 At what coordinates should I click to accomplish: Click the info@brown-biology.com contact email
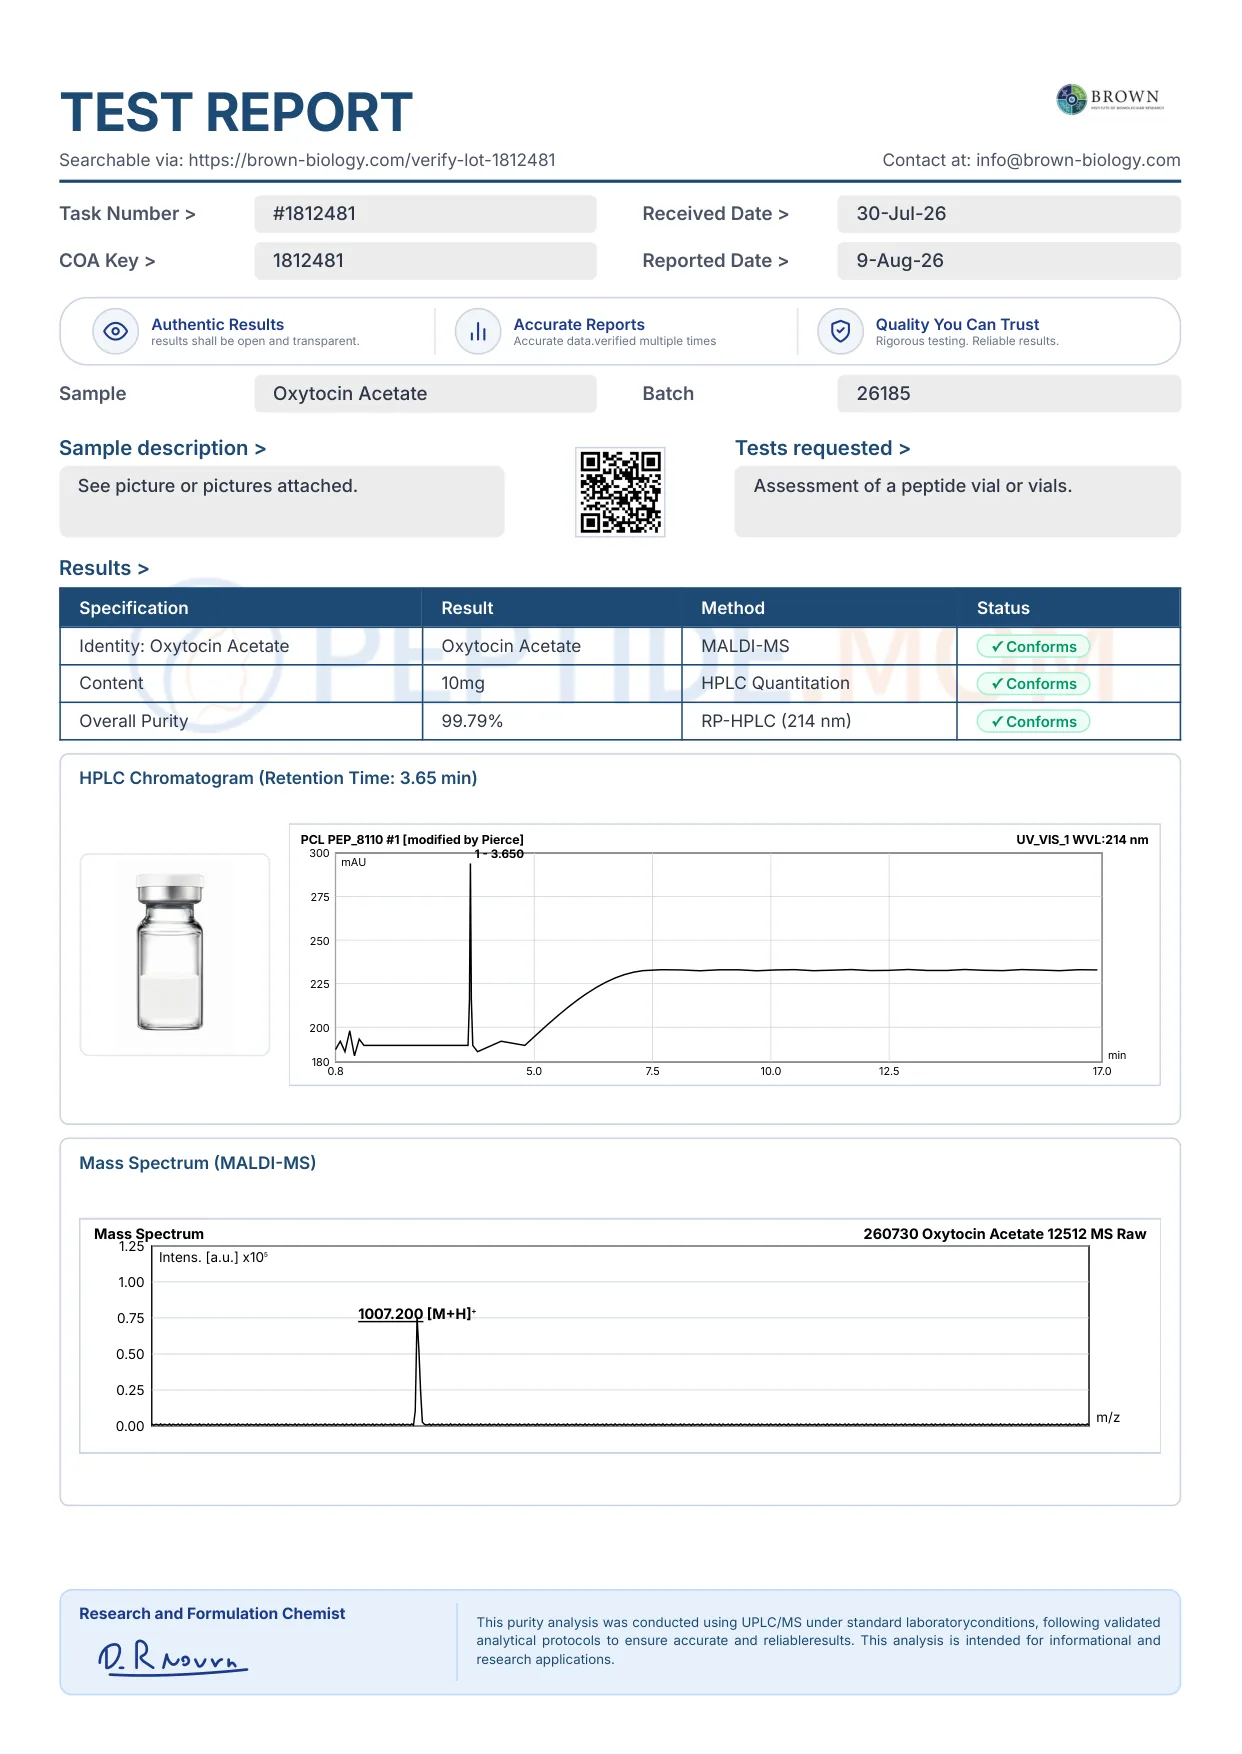1078,160
